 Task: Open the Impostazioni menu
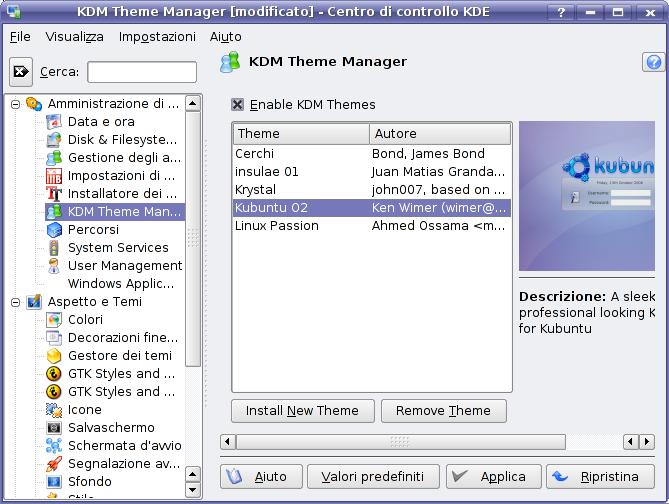pos(157,36)
